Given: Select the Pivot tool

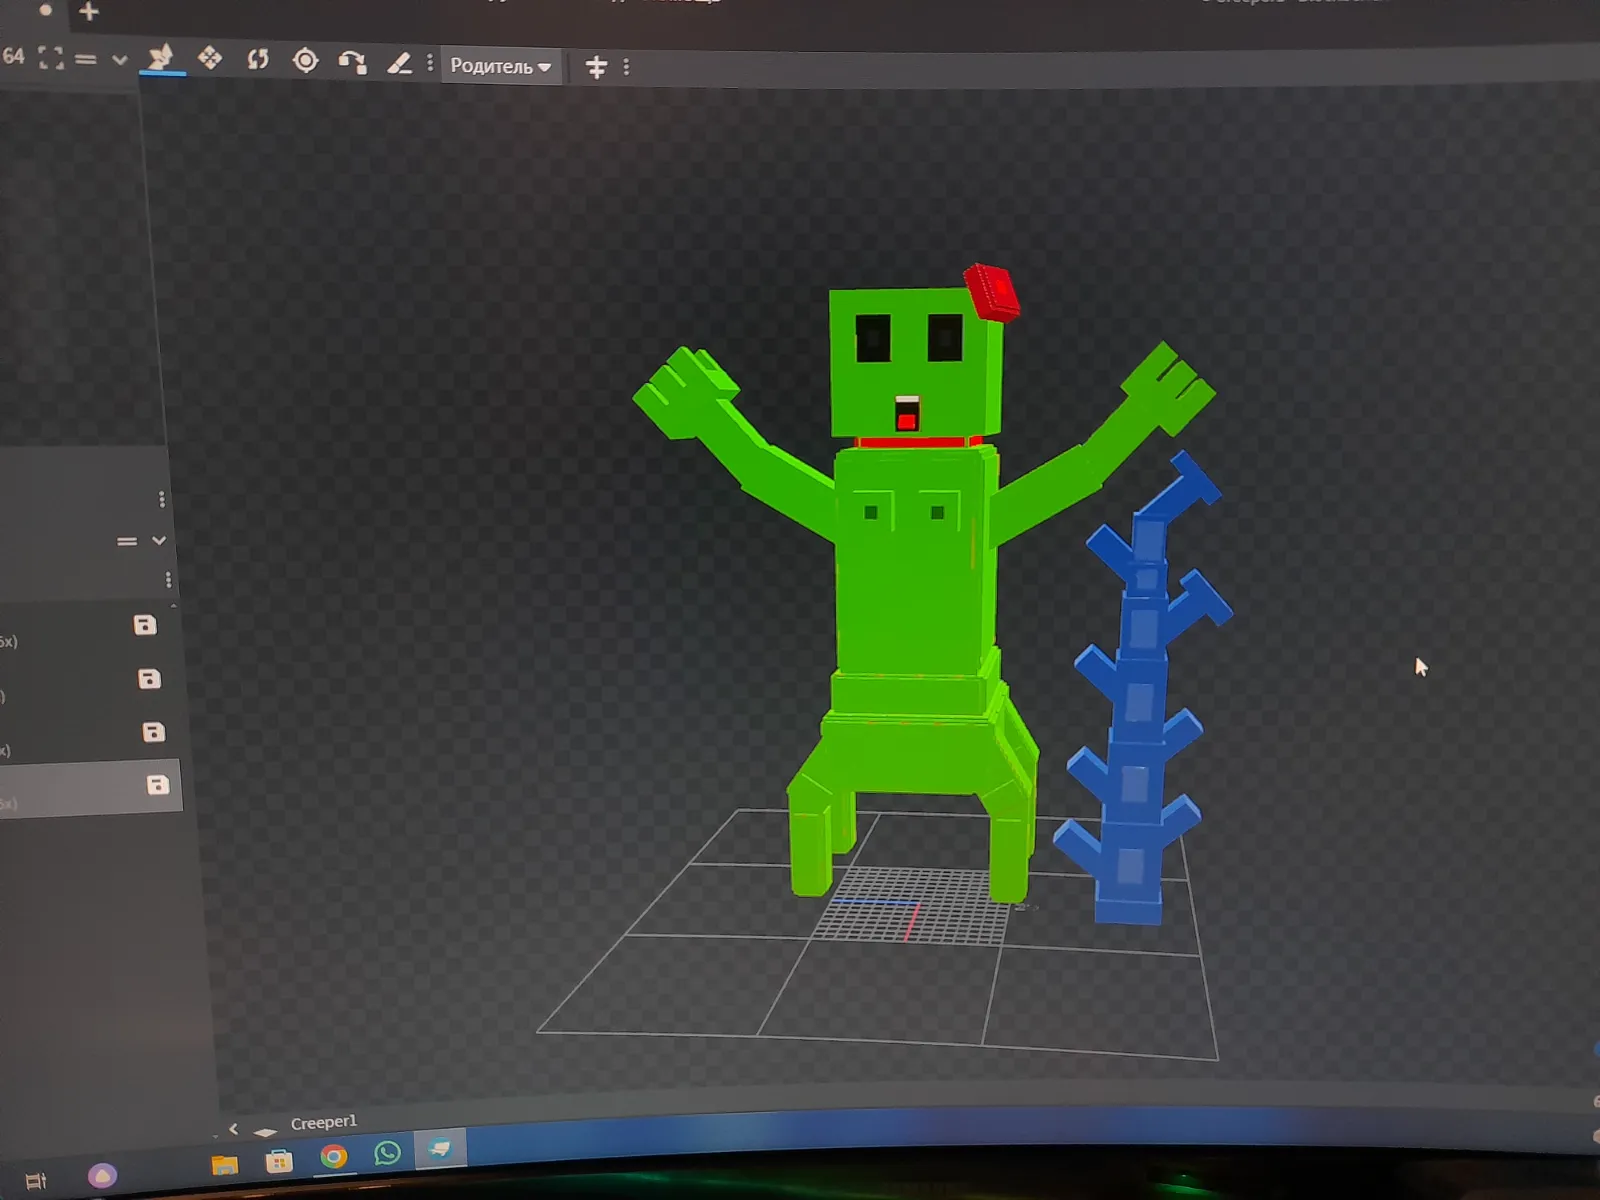Looking at the screenshot, I should click(305, 61).
